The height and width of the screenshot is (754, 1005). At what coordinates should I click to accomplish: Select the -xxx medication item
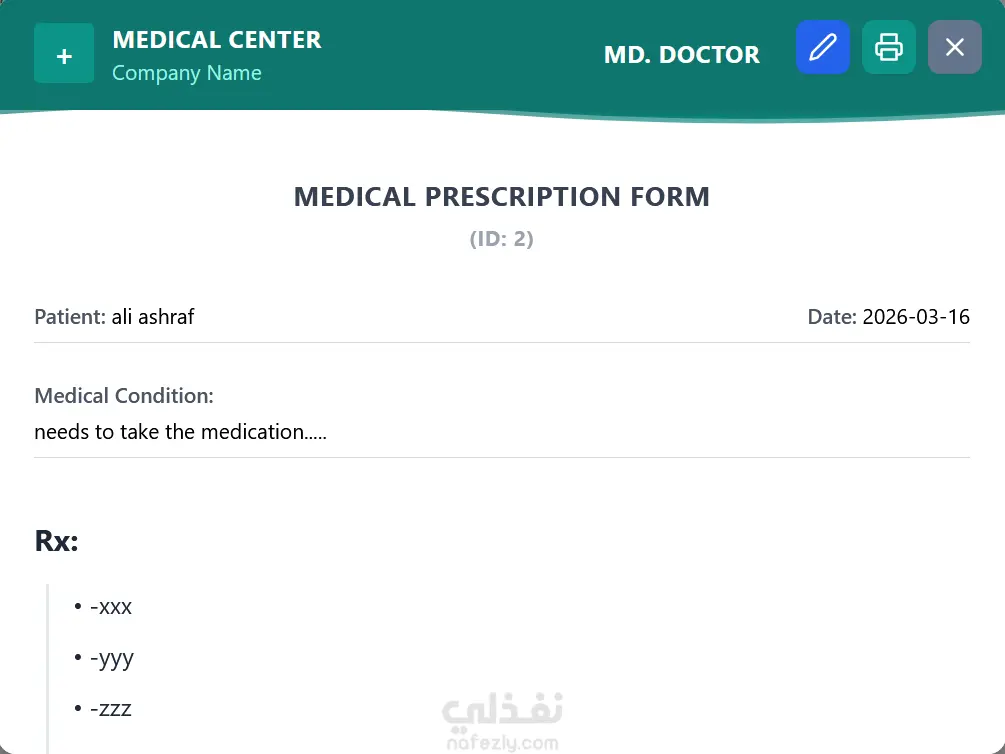tap(110, 607)
